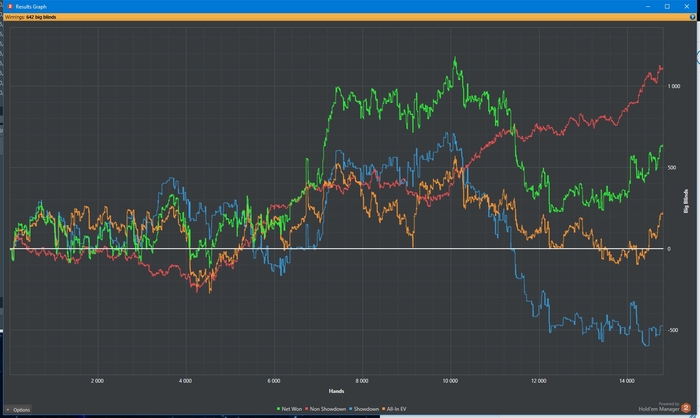Image resolution: width=700 pixels, height=418 pixels.
Task: Click the '4 000' x-axis label
Action: (x=185, y=381)
